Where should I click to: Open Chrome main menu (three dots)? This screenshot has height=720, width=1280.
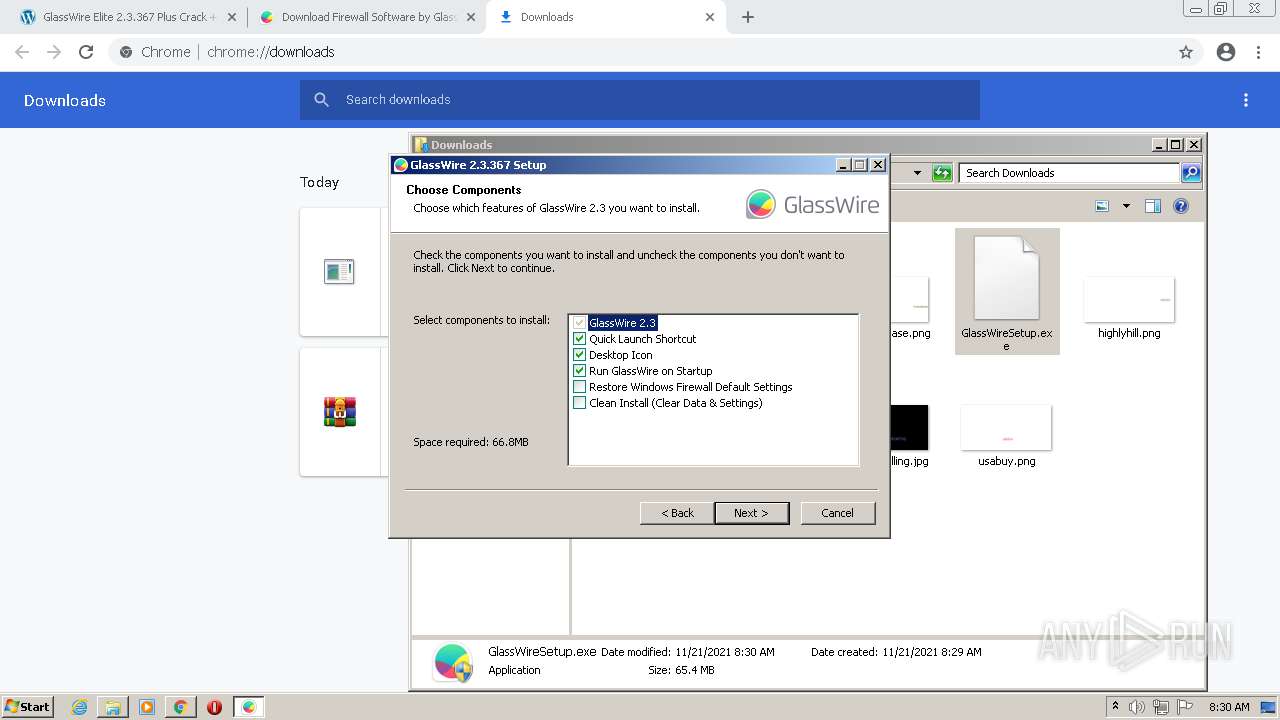[1259, 52]
